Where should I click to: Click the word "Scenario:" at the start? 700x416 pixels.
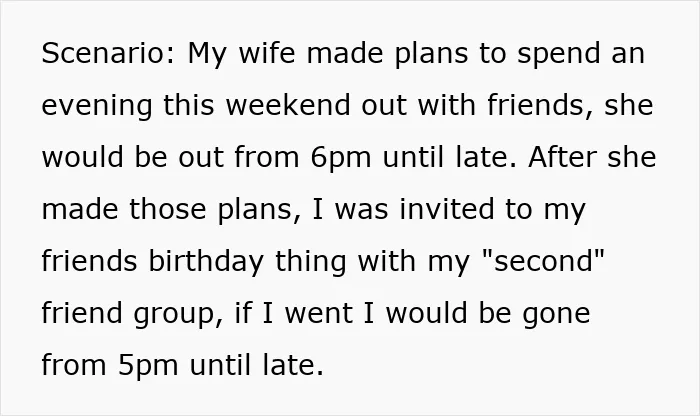pyautogui.click(x=108, y=53)
